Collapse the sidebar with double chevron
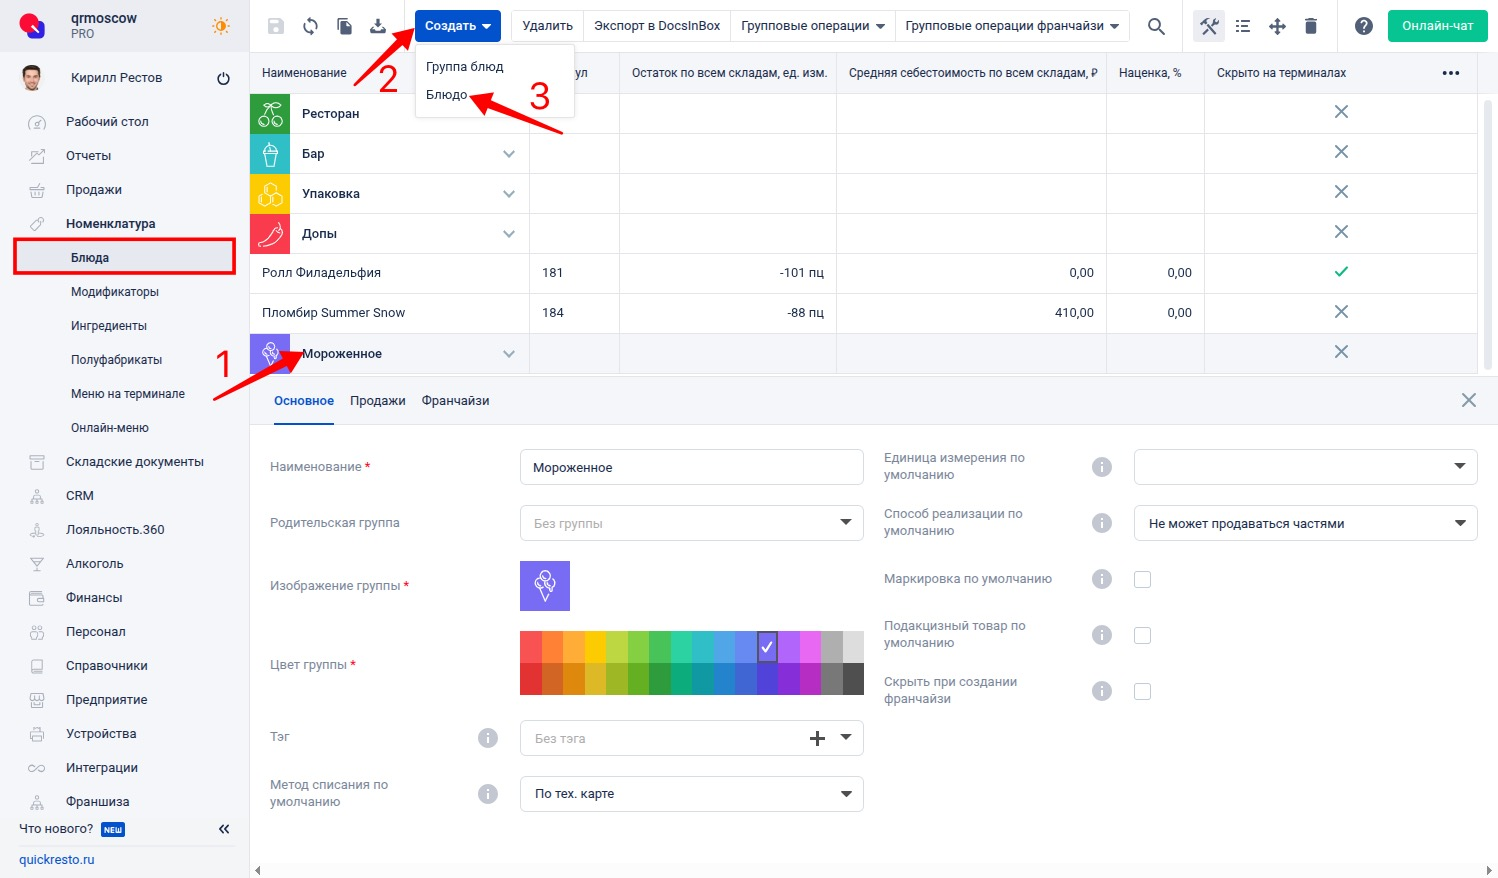This screenshot has height=878, width=1498. pyautogui.click(x=224, y=829)
